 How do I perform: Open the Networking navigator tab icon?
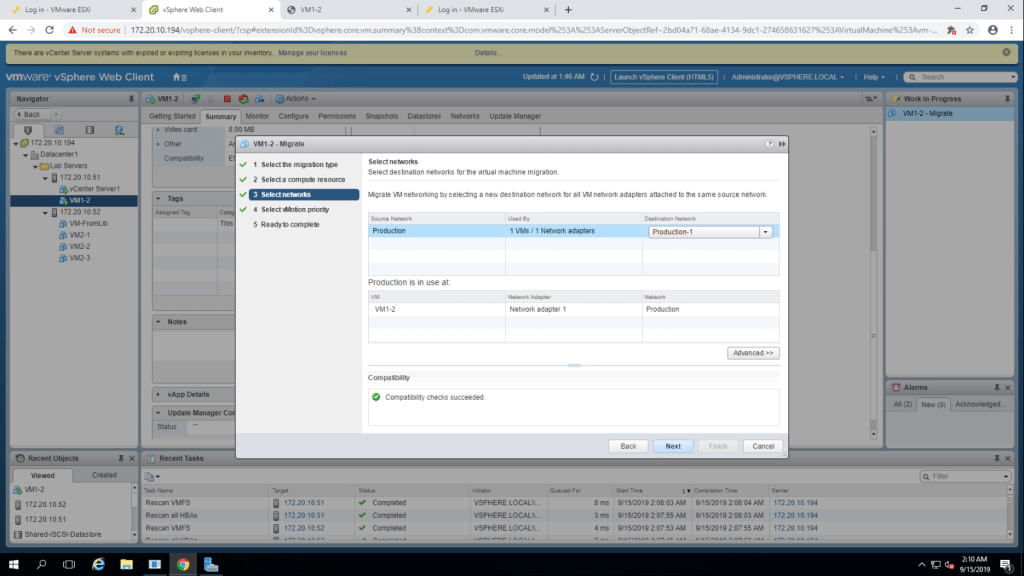(119, 130)
